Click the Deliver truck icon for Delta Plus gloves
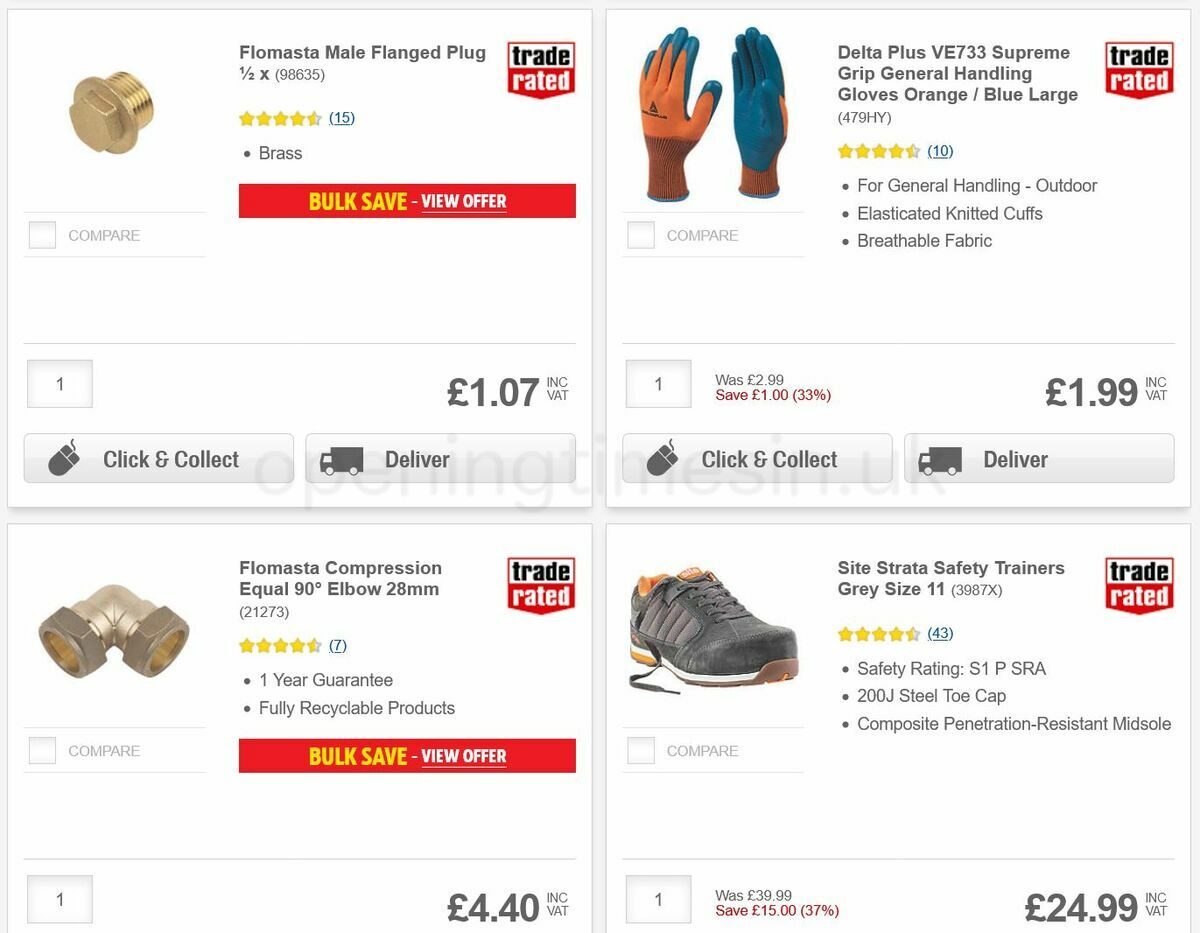Screen dimensions: 1200x933 [941, 459]
